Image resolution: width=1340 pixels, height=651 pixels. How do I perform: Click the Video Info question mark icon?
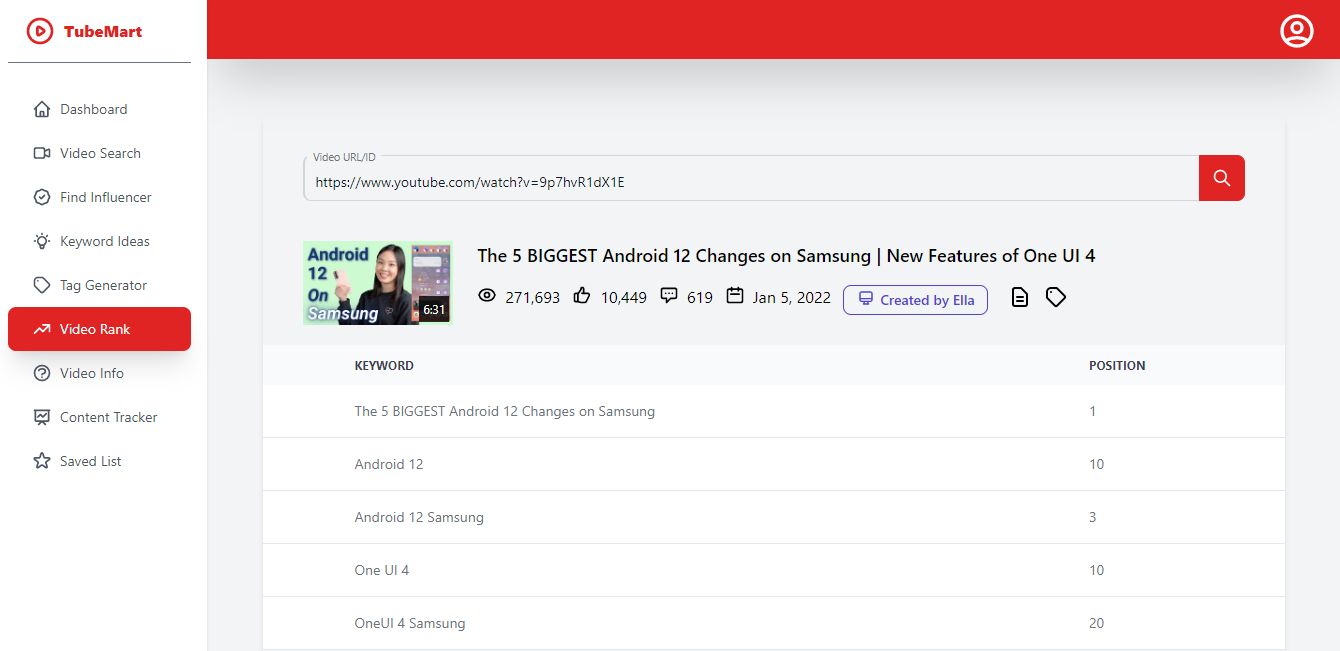pos(42,373)
